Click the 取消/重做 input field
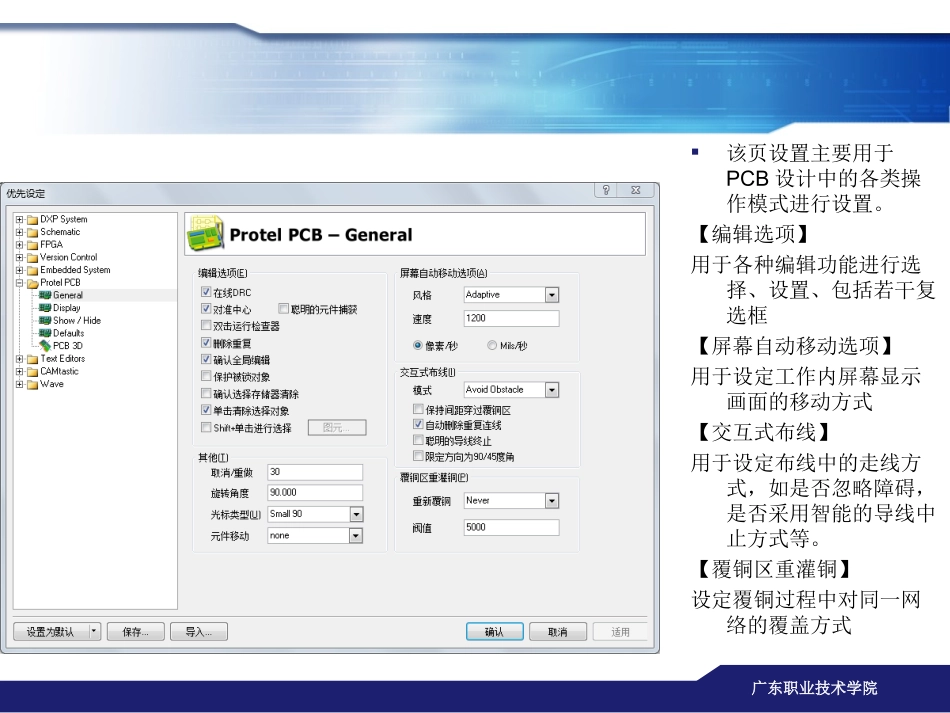 315,472
